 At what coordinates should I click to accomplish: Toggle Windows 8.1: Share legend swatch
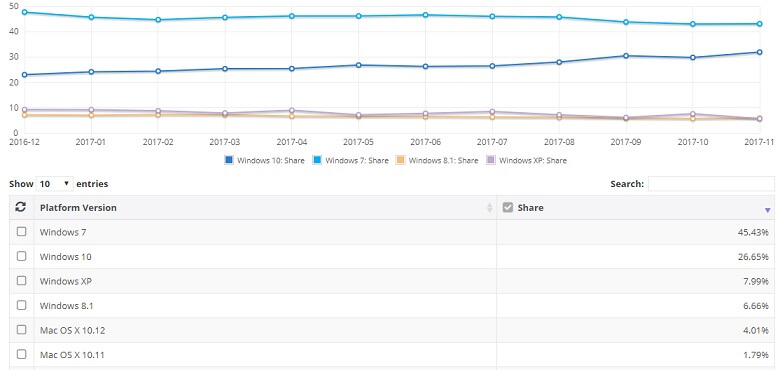tap(400, 160)
